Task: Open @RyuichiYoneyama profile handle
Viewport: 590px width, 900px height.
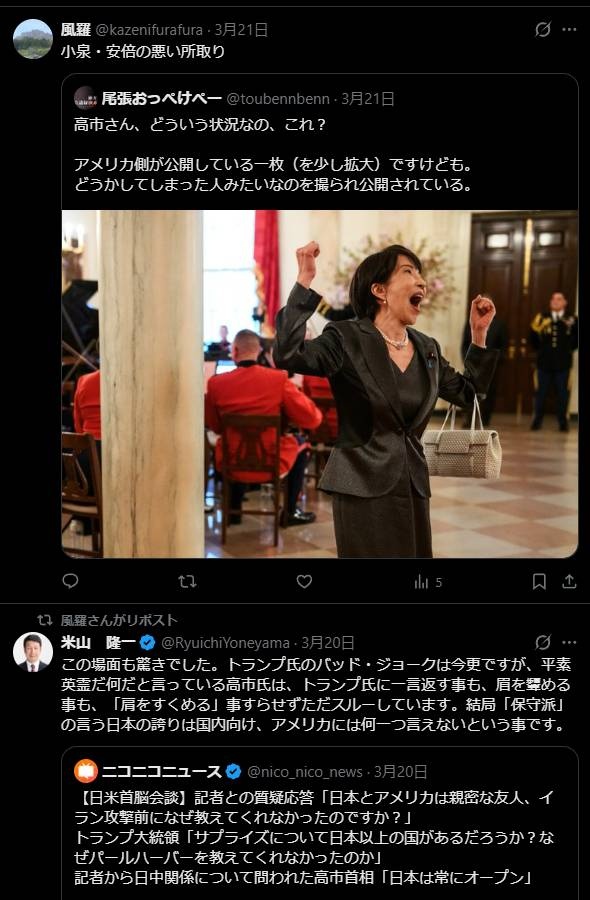Action: pos(225,642)
